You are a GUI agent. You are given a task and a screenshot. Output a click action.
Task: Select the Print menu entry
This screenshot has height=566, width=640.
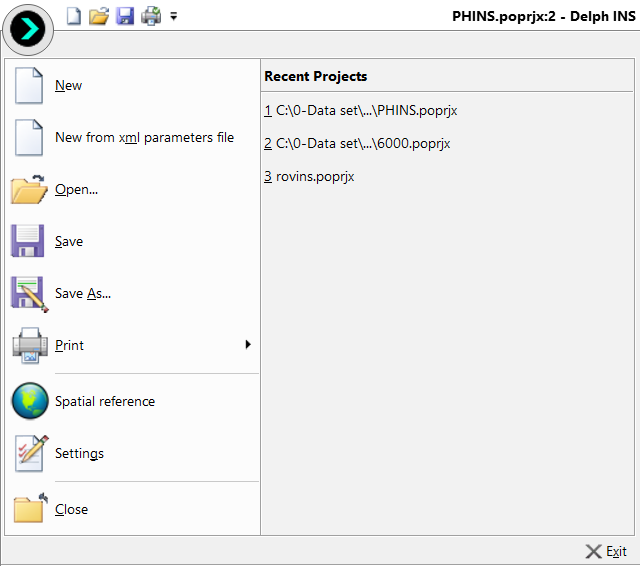tap(70, 346)
